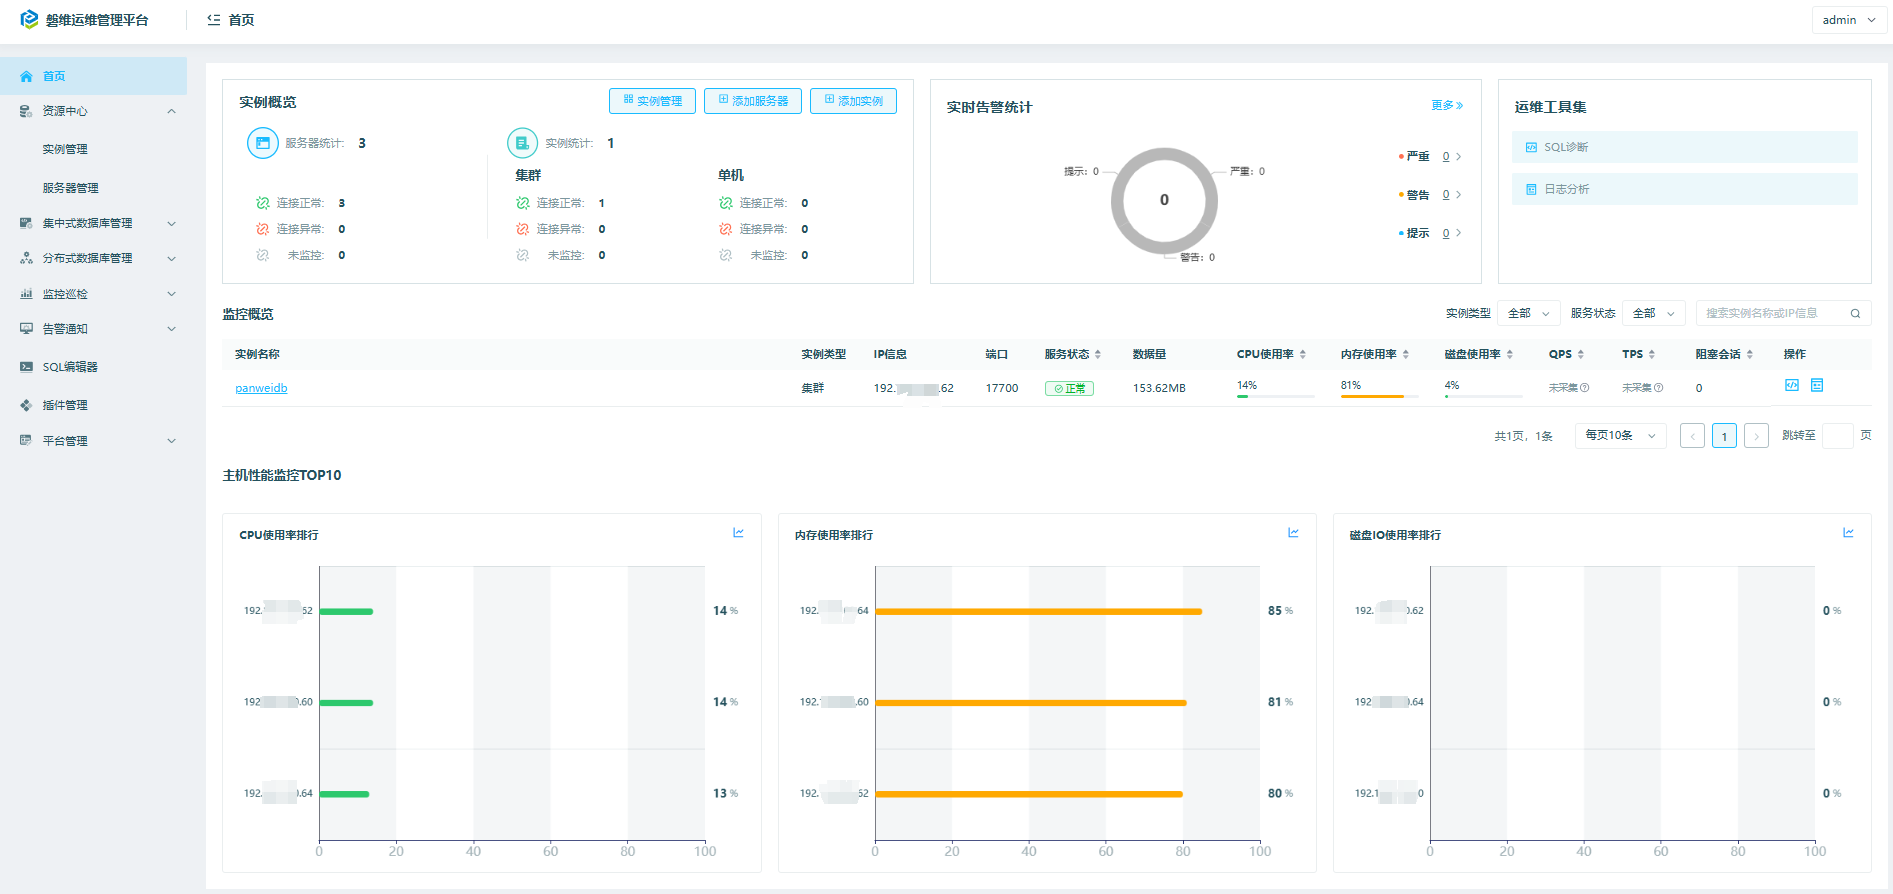Focus the 跳转至 page number field
This screenshot has height=894, width=1893.
(1838, 436)
